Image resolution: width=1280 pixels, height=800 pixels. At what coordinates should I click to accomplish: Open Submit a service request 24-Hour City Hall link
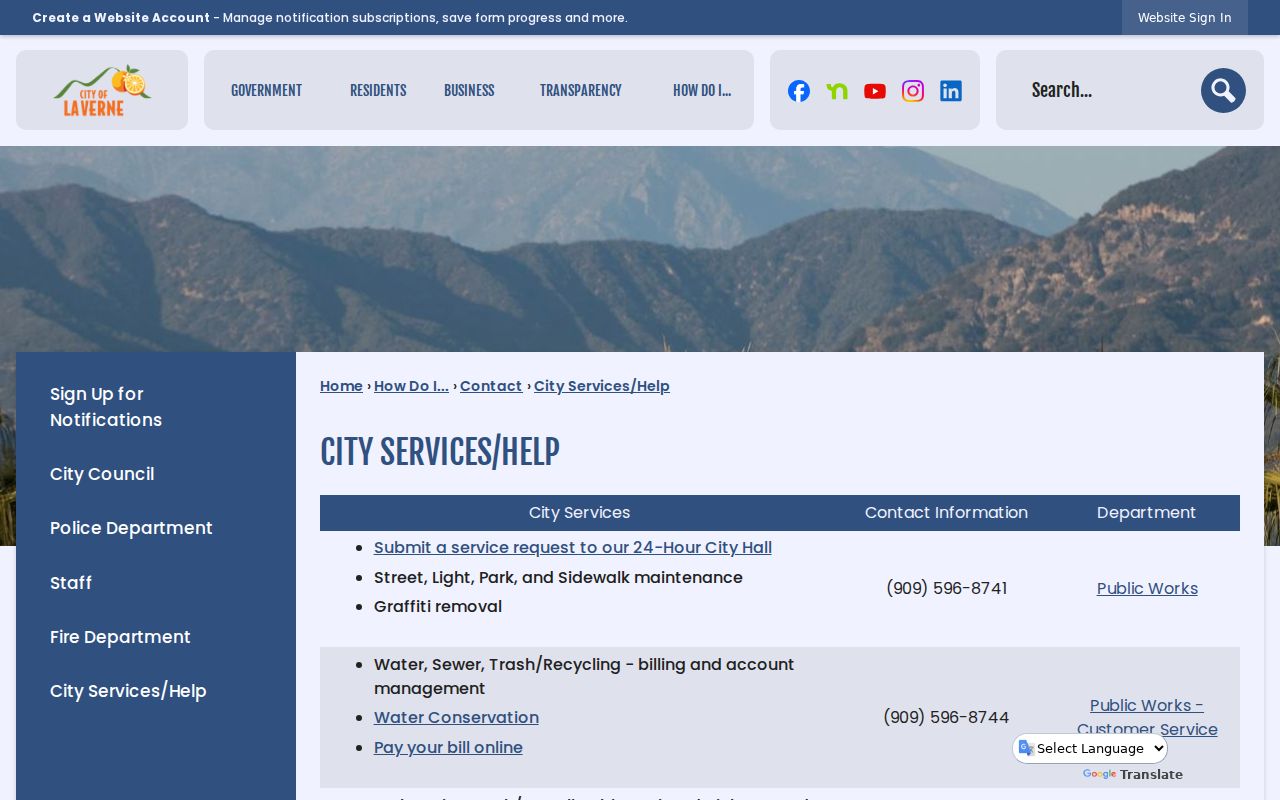573,547
